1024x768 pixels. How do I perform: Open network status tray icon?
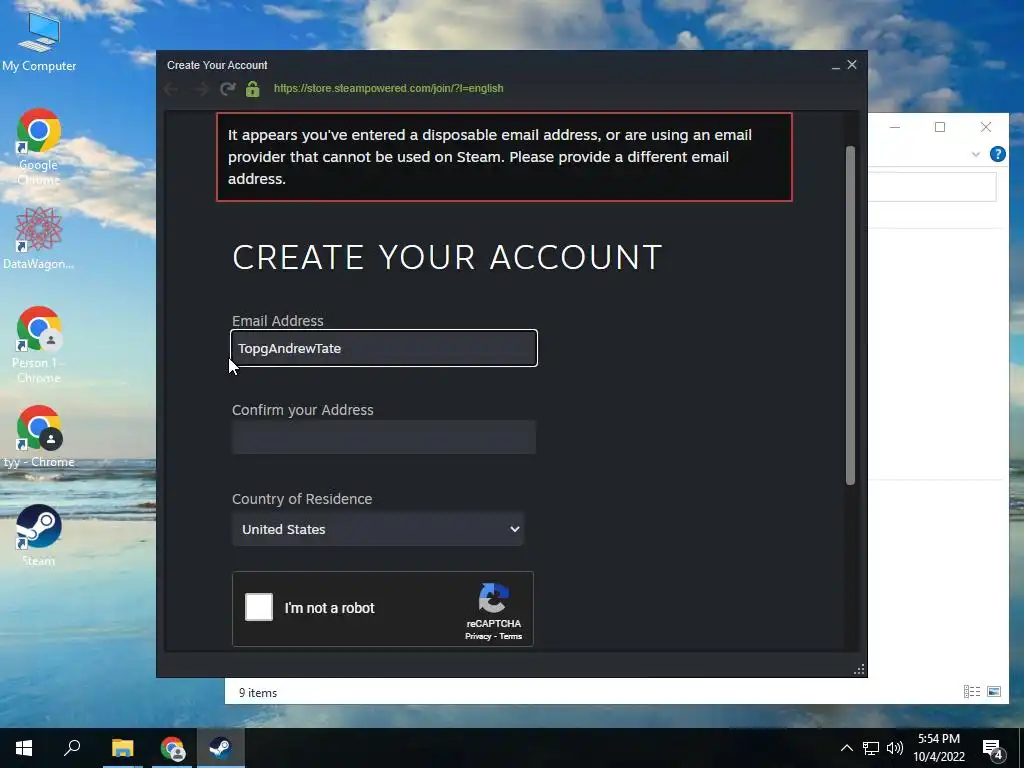click(x=871, y=748)
